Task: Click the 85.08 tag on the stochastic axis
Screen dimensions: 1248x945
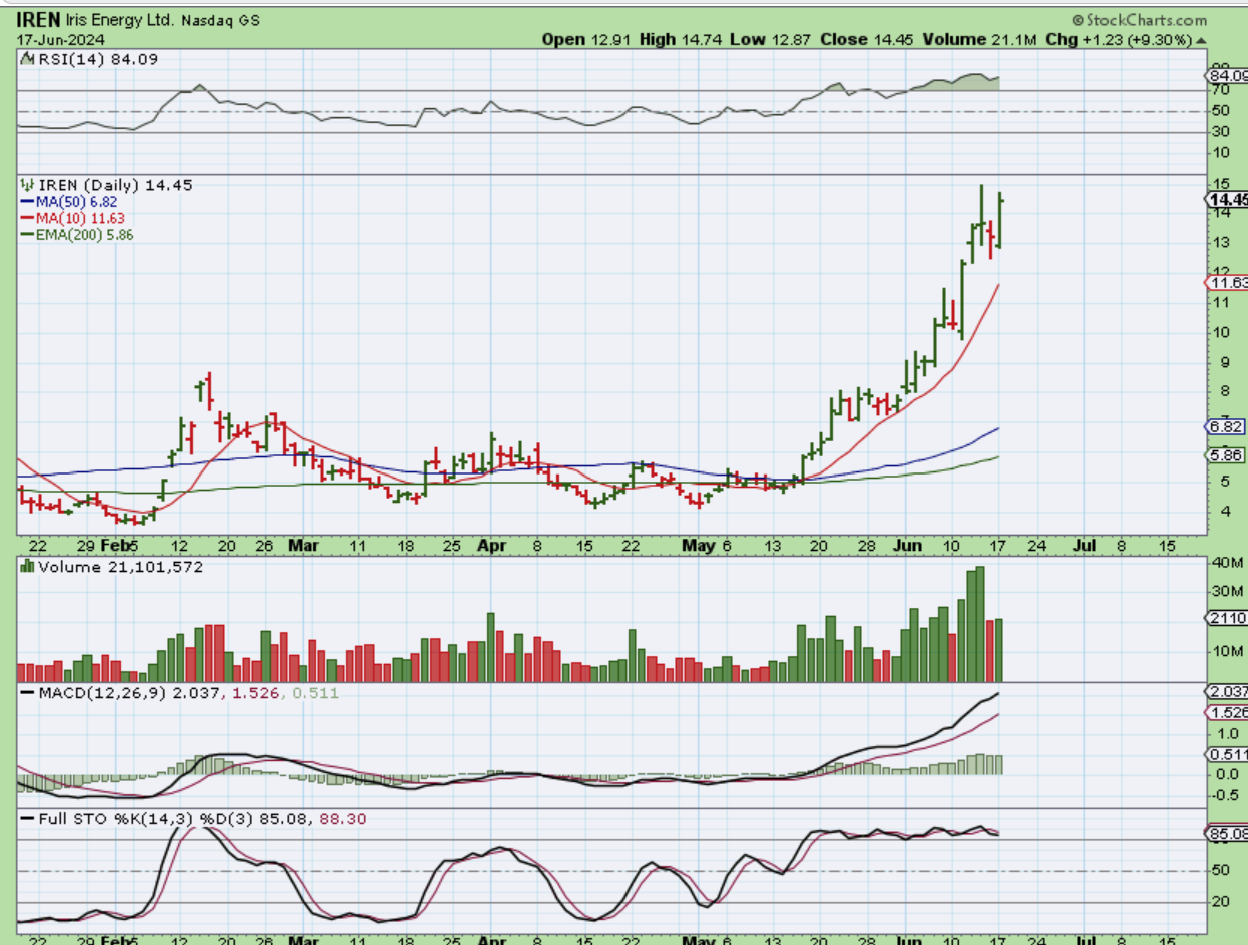Action: (1227, 833)
